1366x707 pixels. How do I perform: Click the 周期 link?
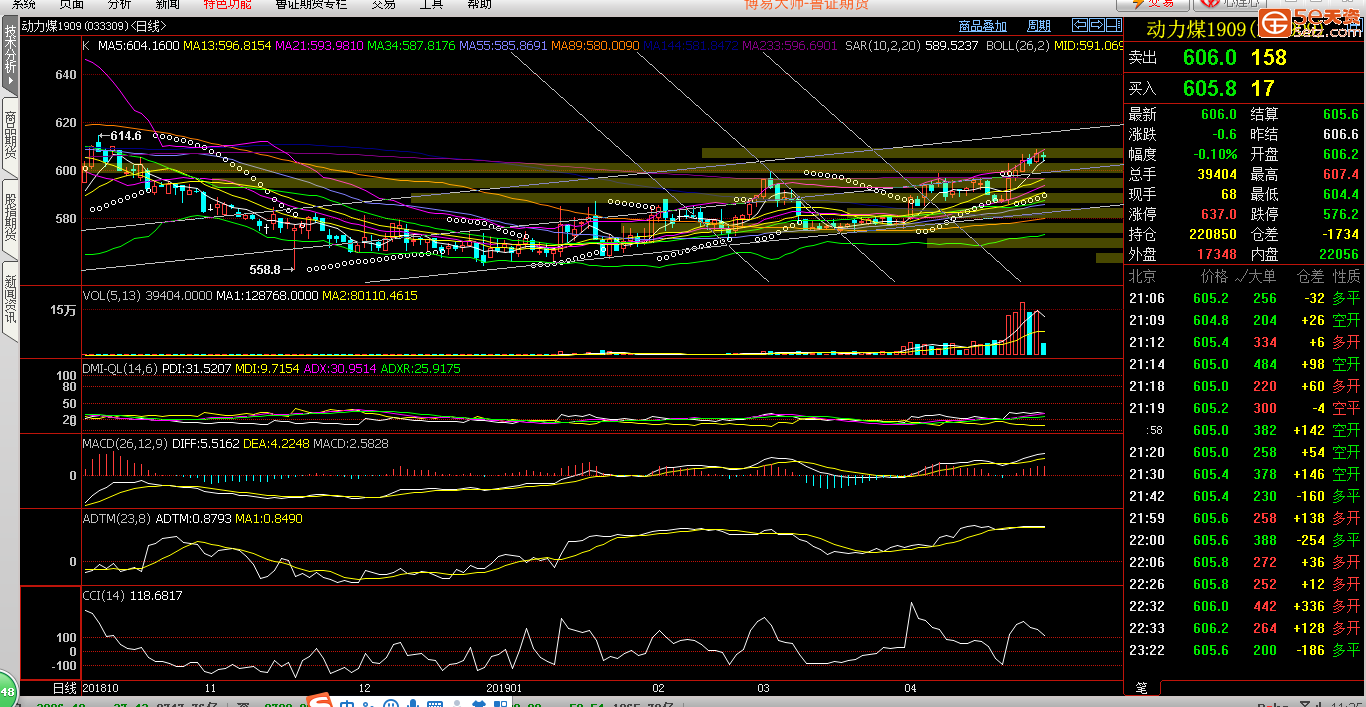pyautogui.click(x=1039, y=26)
